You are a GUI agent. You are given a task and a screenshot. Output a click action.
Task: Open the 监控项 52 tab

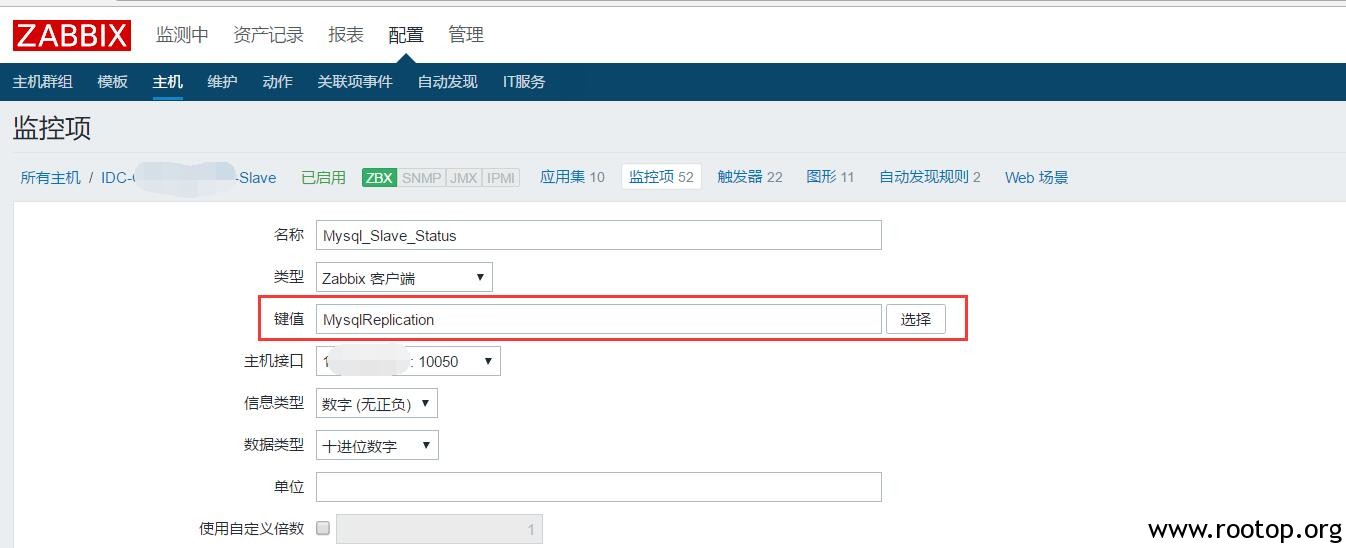coord(661,177)
